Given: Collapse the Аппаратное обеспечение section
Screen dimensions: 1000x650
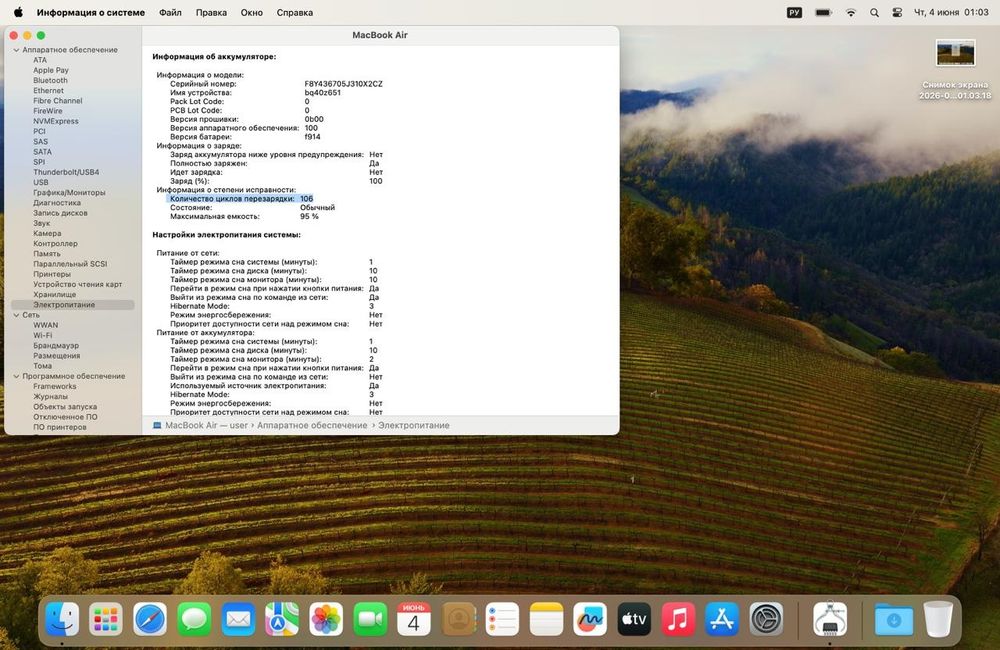Looking at the screenshot, I should [x=16, y=50].
